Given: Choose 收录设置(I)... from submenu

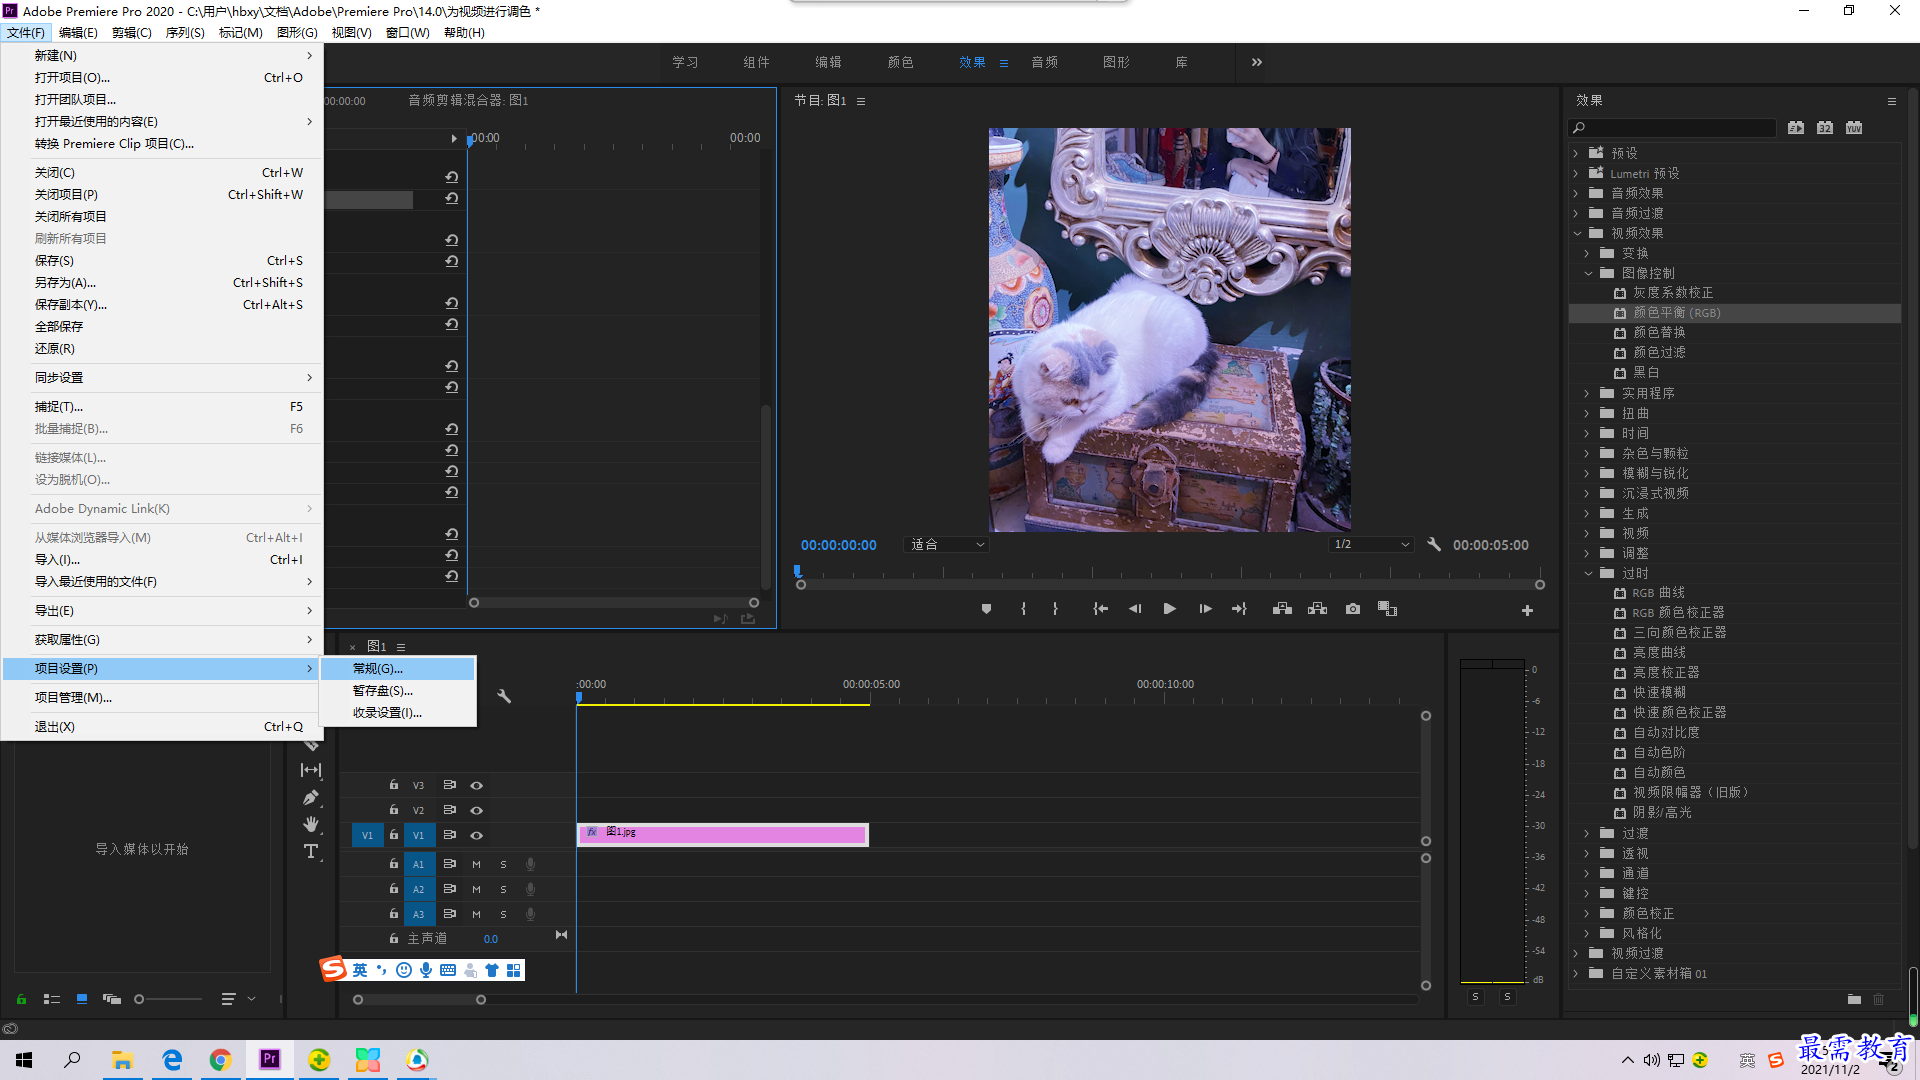Looking at the screenshot, I should pos(397,712).
